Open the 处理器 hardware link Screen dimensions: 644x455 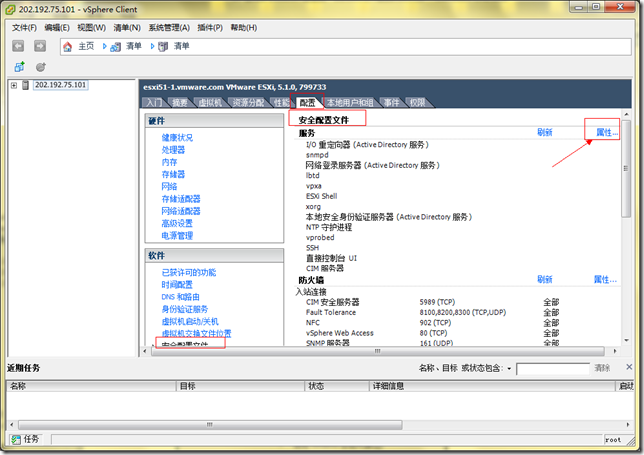(x=173, y=150)
